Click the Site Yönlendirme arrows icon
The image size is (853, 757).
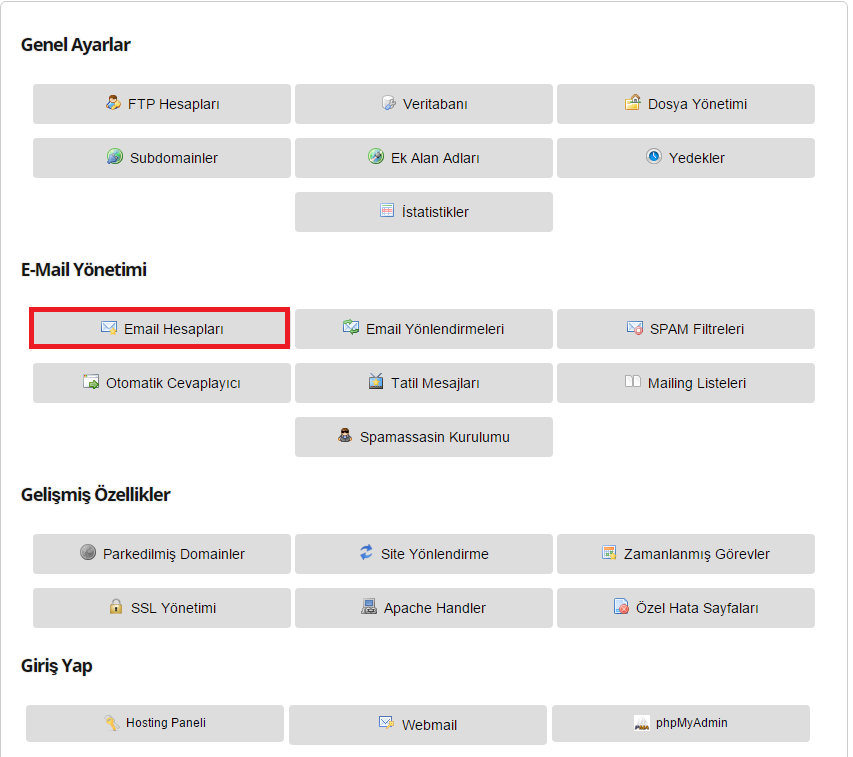click(366, 553)
